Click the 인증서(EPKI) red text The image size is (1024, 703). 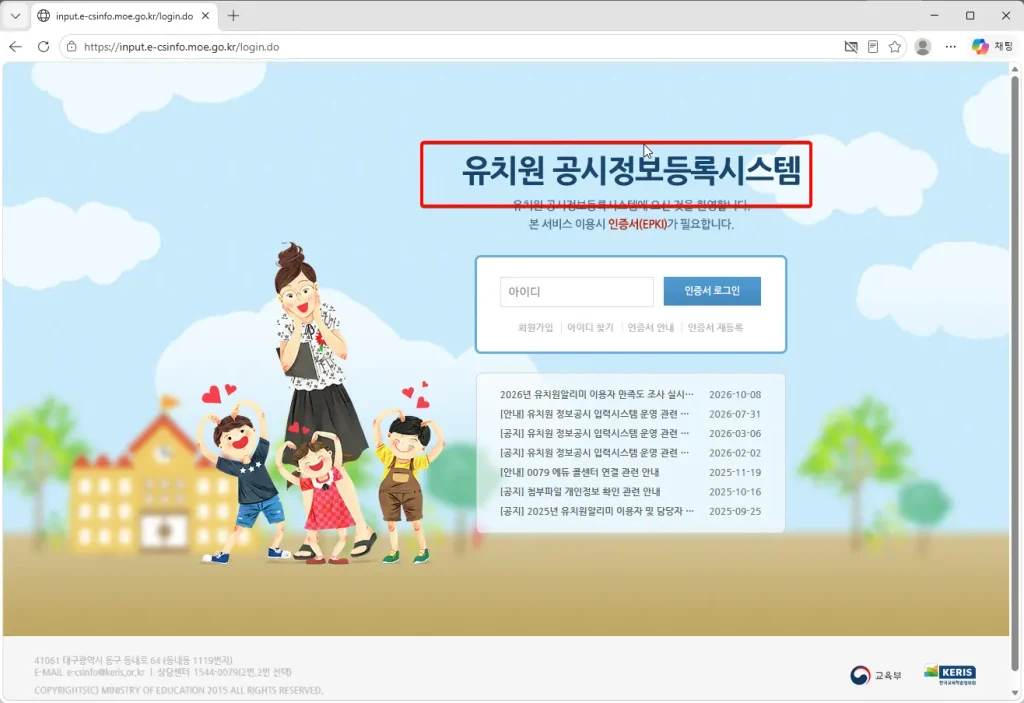pos(637,224)
